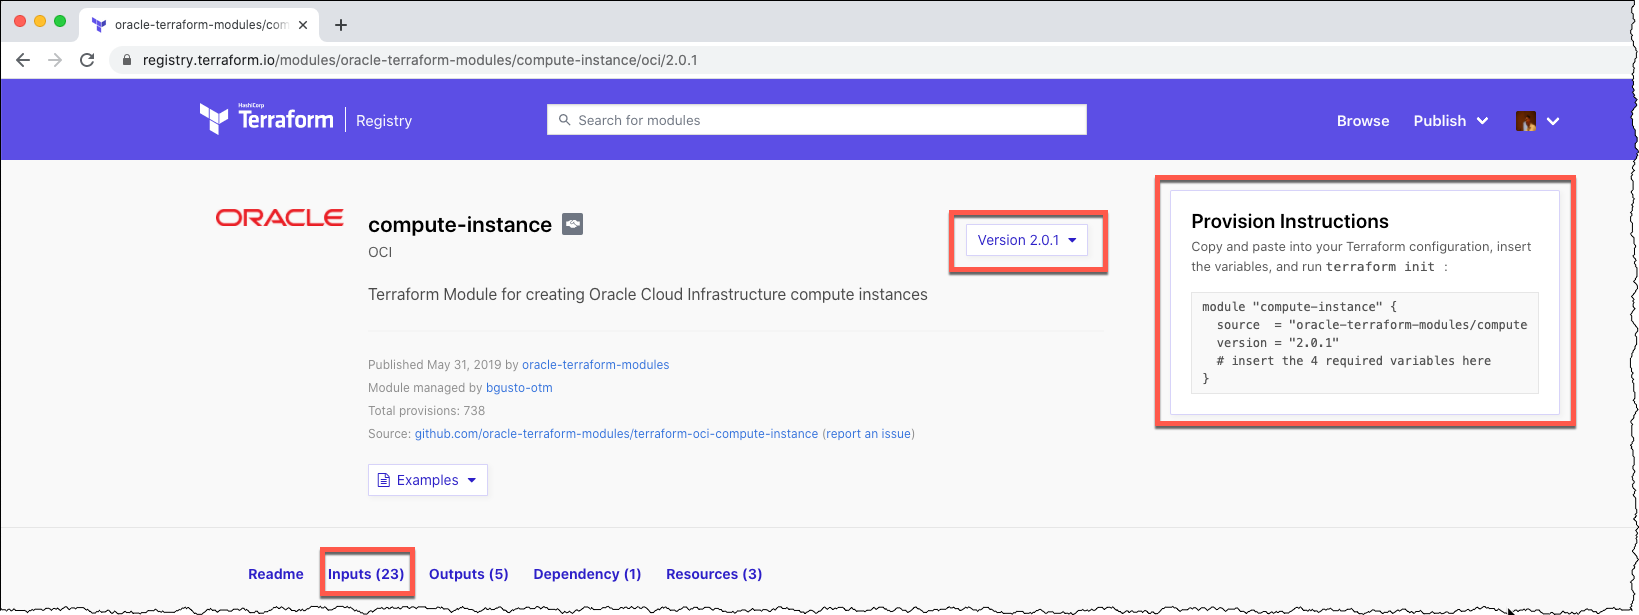Click the module code snippet box
This screenshot has width=1639, height=615.
pyautogui.click(x=1365, y=343)
